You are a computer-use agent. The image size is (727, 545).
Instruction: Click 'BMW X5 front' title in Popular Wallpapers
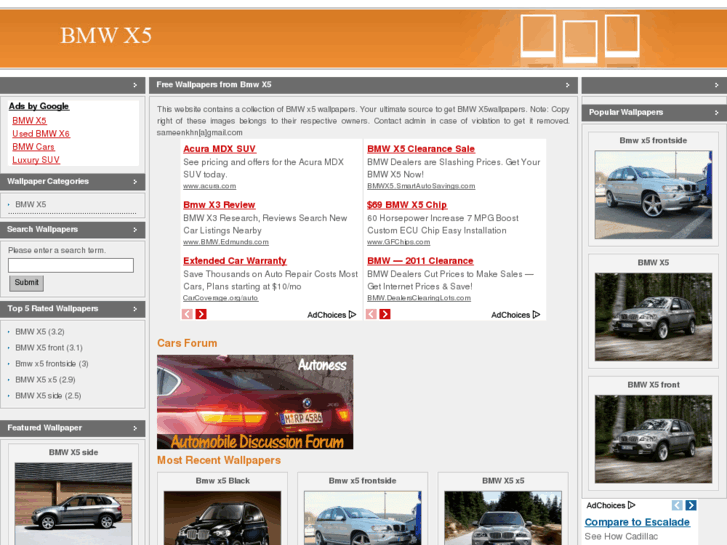[x=653, y=385]
